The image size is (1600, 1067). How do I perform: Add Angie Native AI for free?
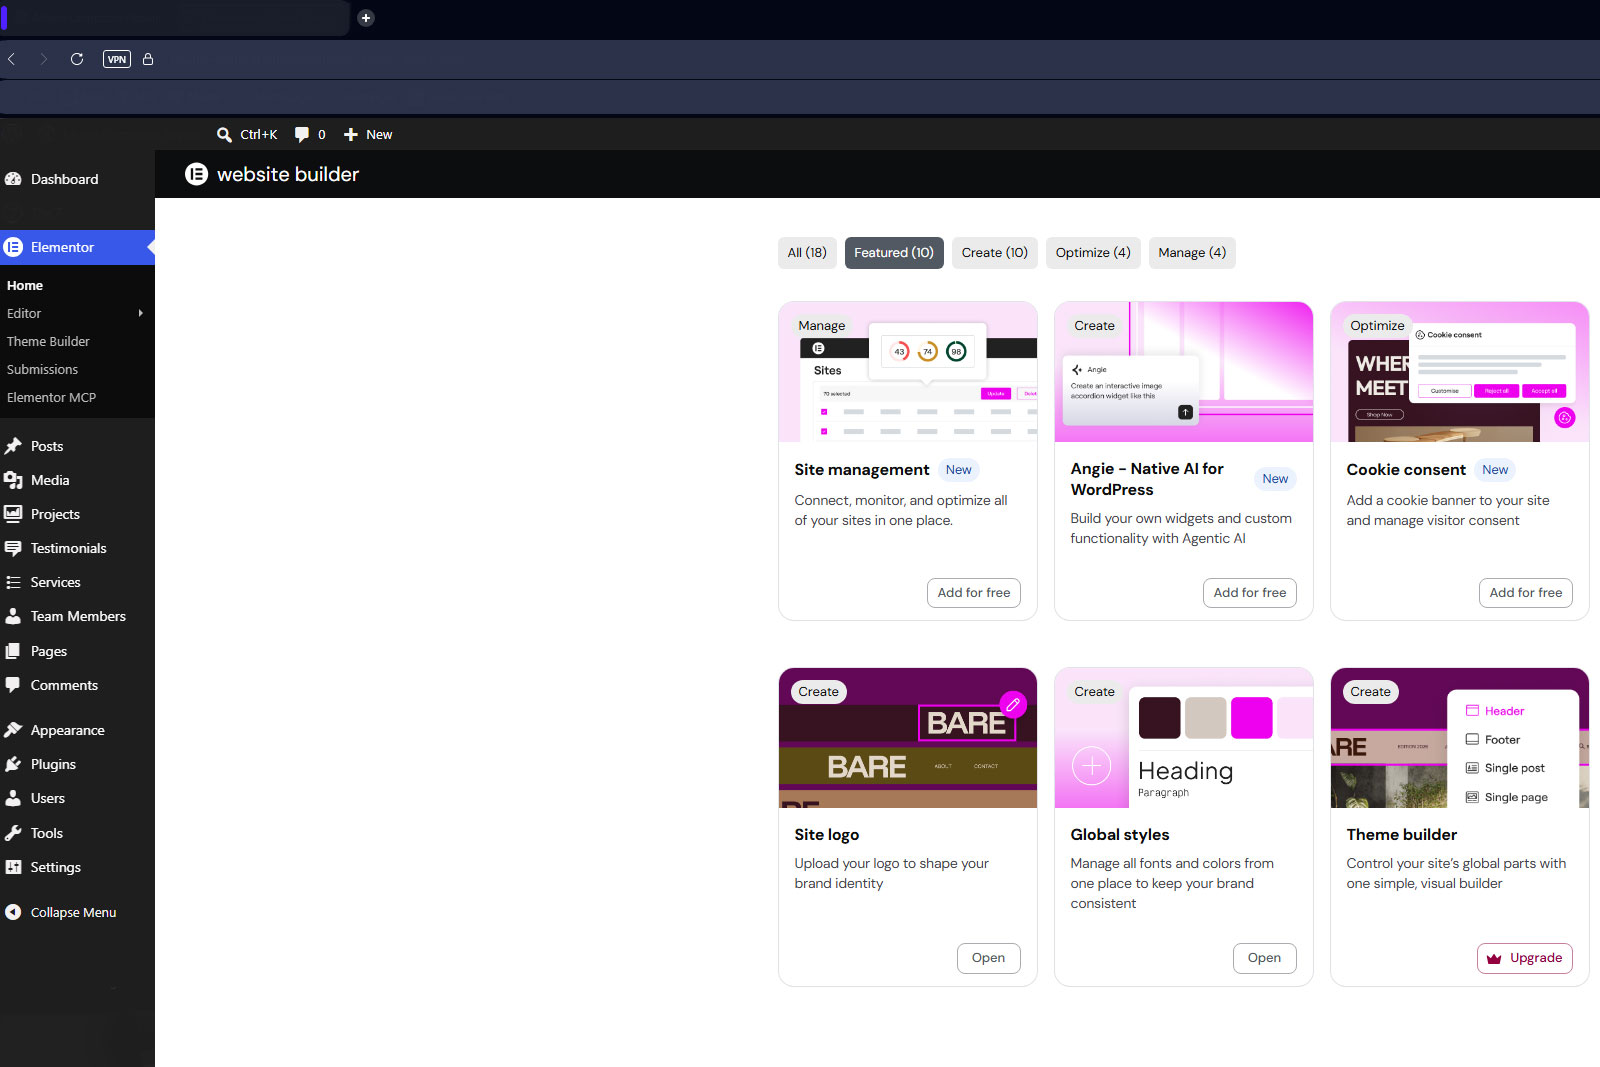click(1250, 593)
